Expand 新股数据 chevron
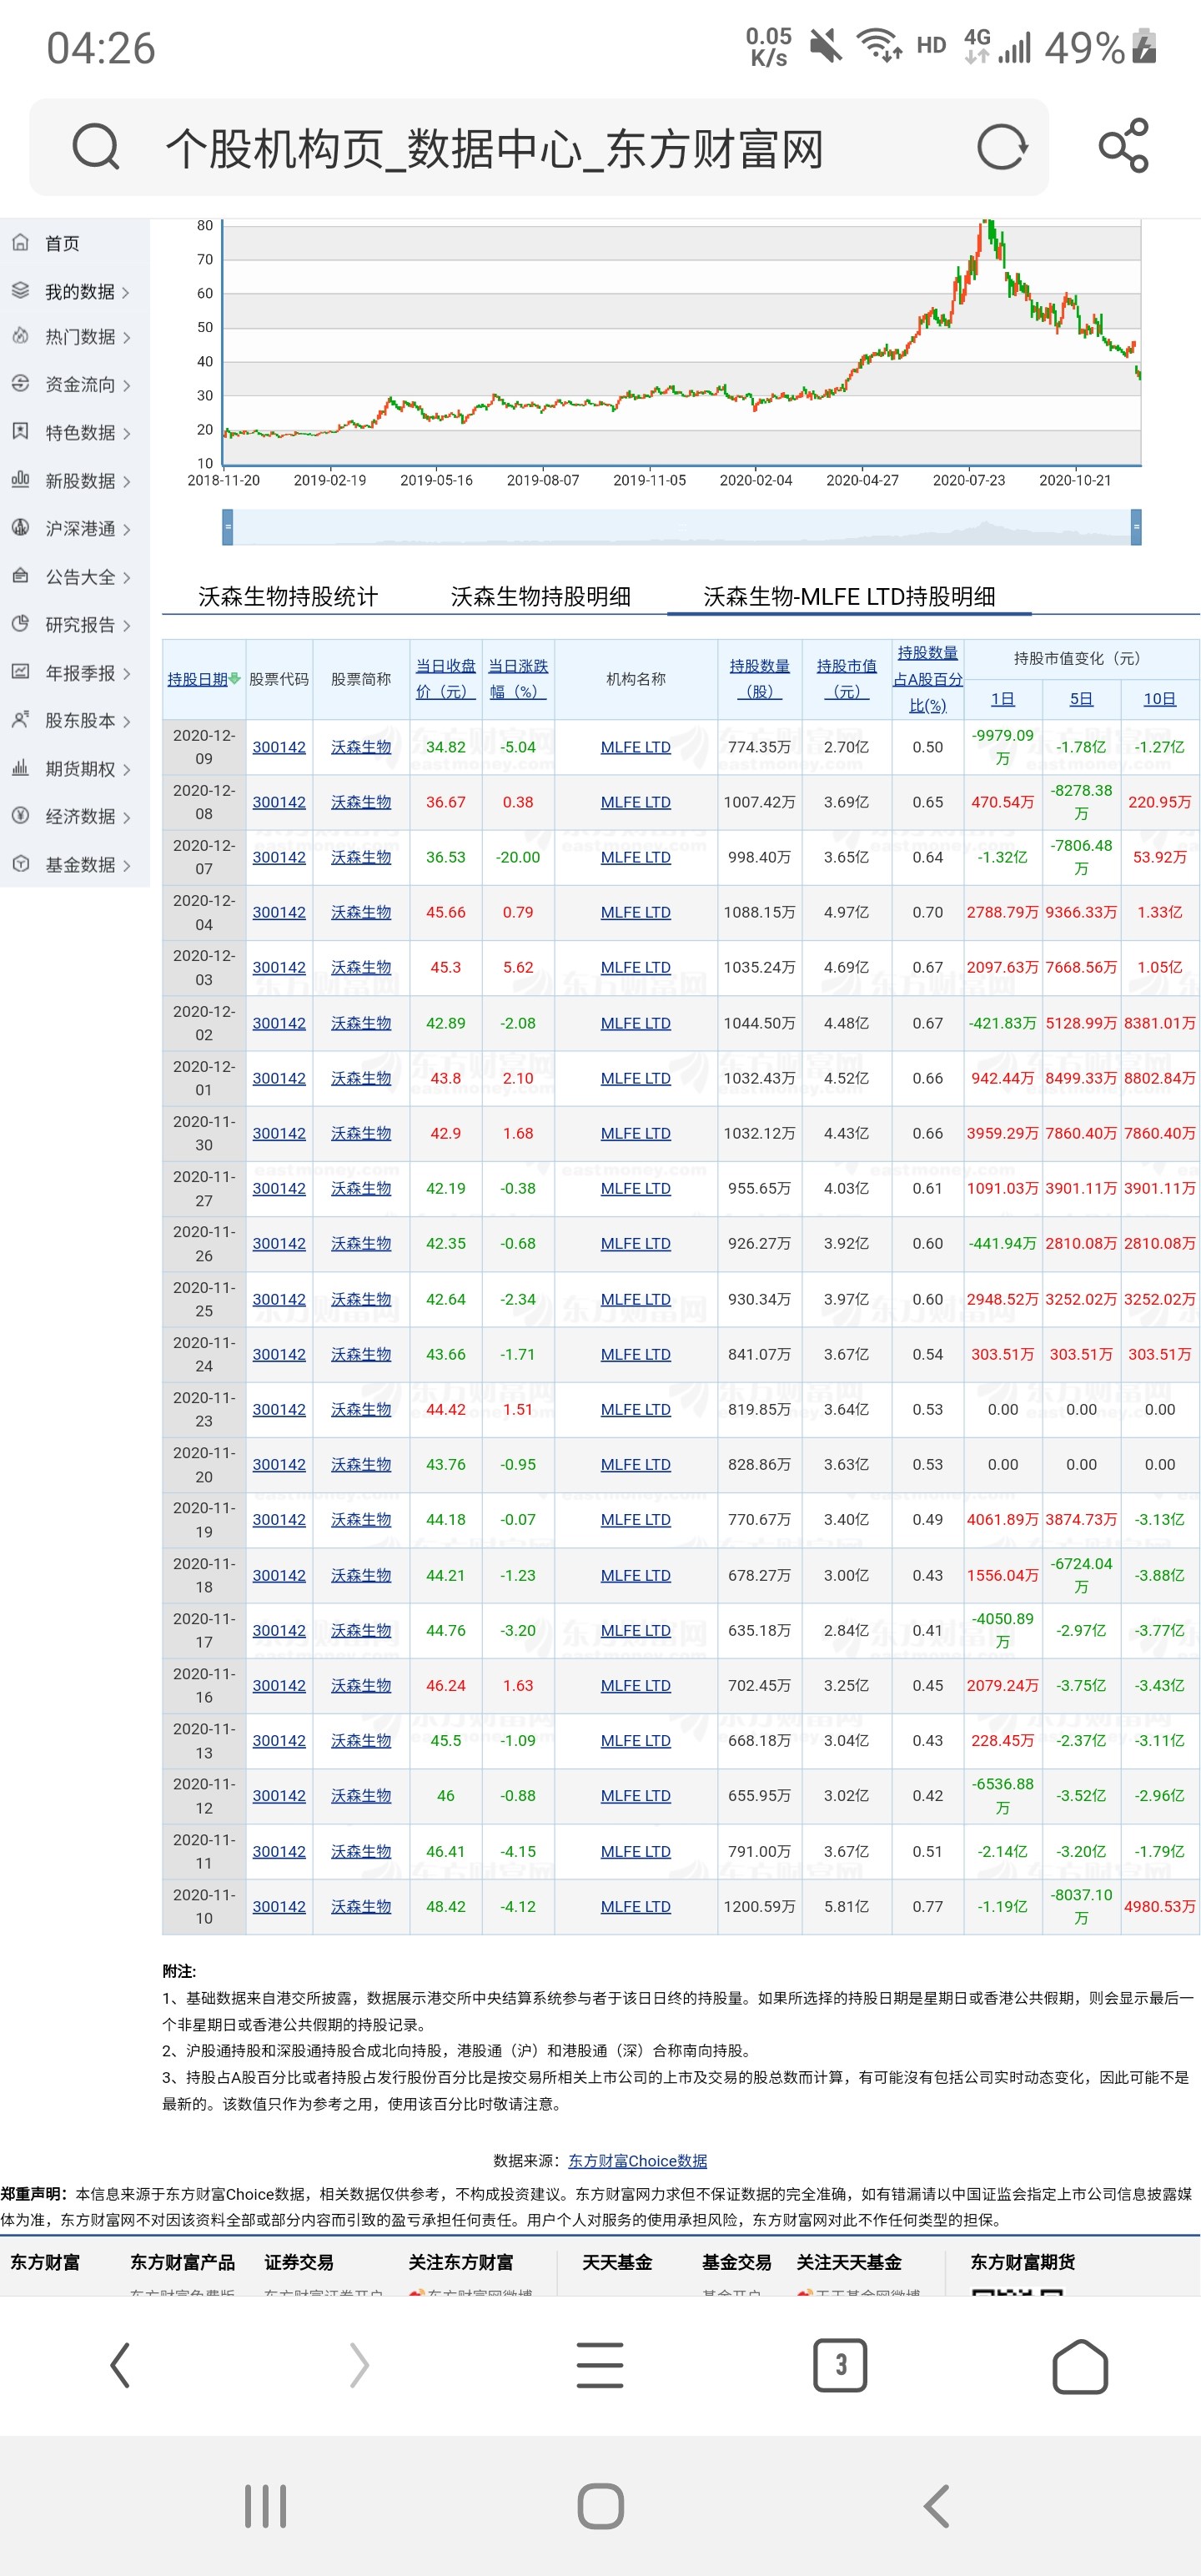Image resolution: width=1201 pixels, height=2576 pixels. (x=126, y=482)
